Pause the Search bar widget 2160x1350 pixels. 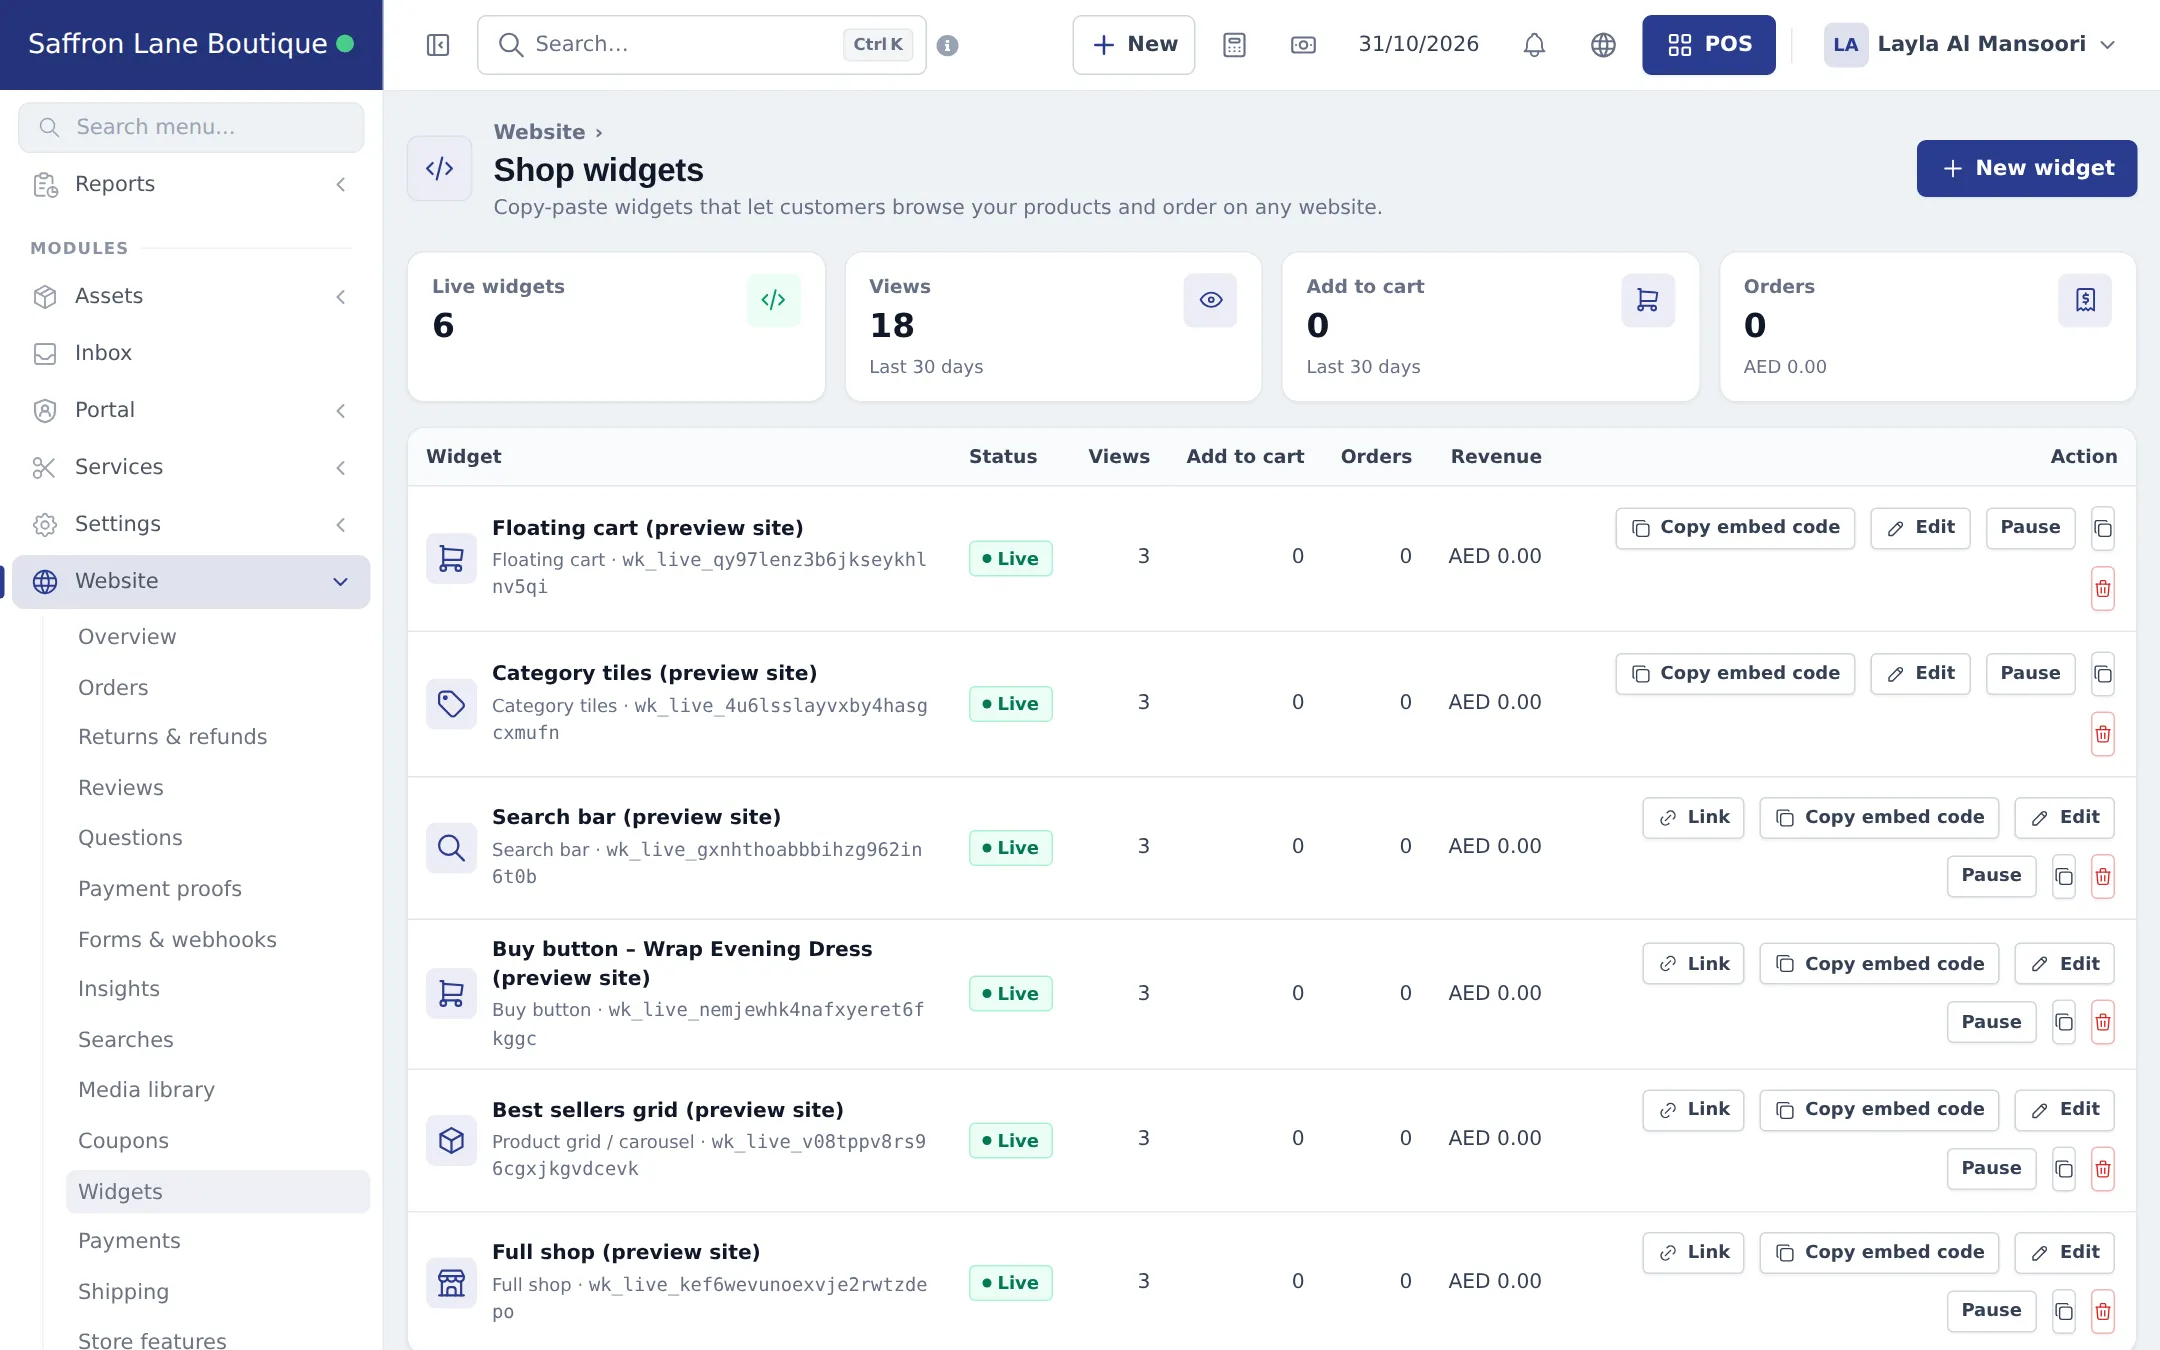(x=1991, y=876)
